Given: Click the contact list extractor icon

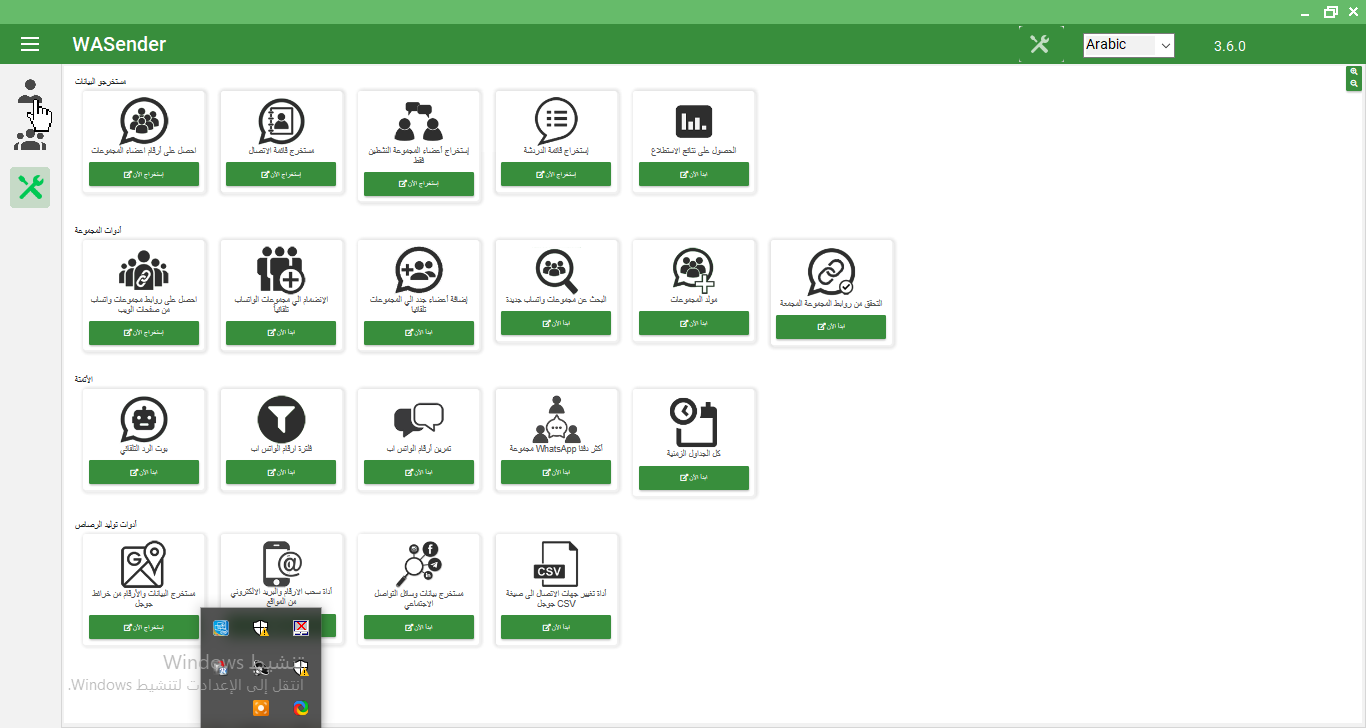Looking at the screenshot, I should tap(281, 122).
